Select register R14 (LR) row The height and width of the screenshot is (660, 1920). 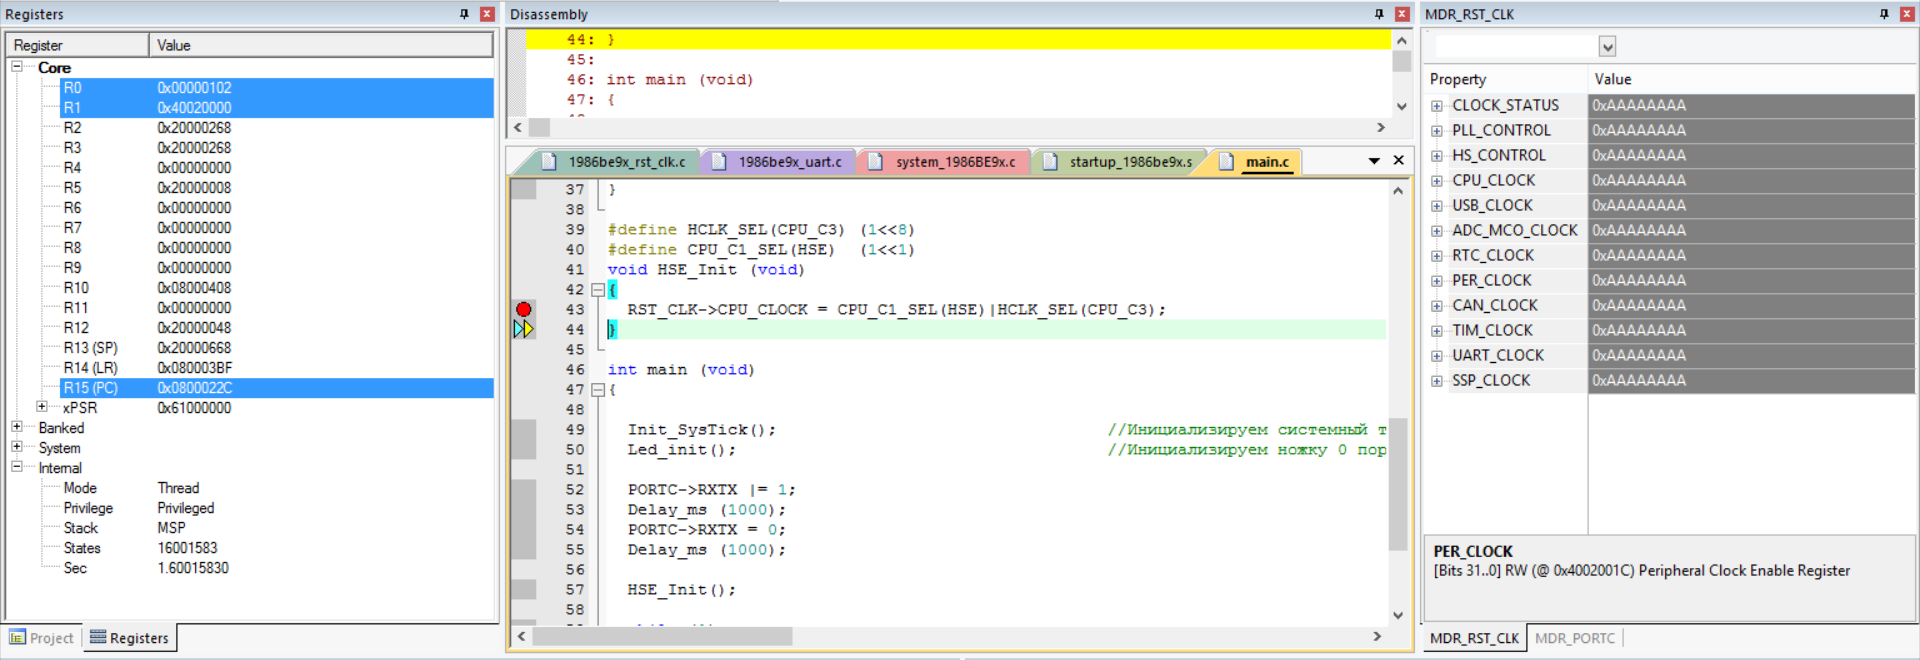click(276, 368)
